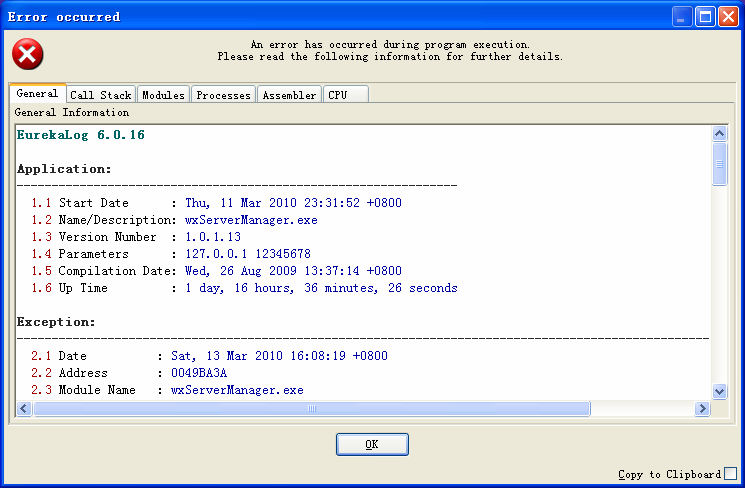Viewport: 745px width, 488px height.
Task: Click the vertical scrollbar down arrow
Action: tap(719, 392)
